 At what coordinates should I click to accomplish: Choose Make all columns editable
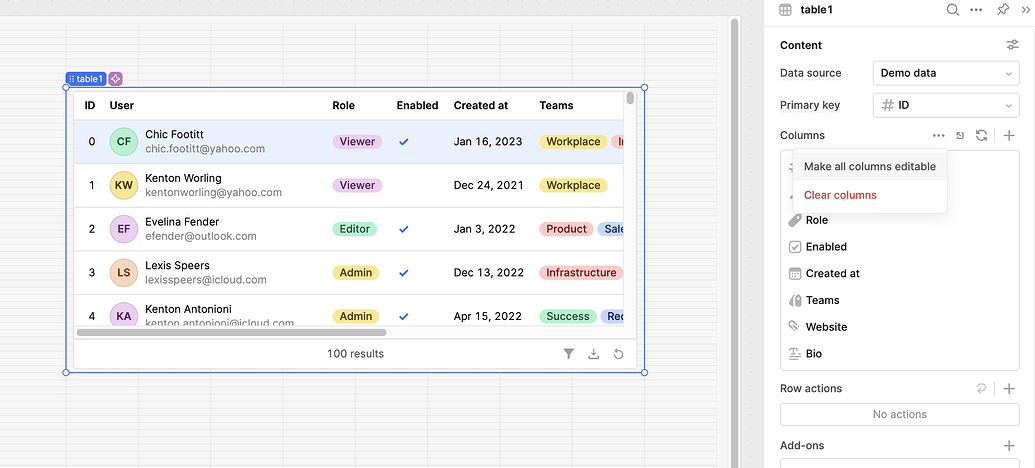coord(870,166)
